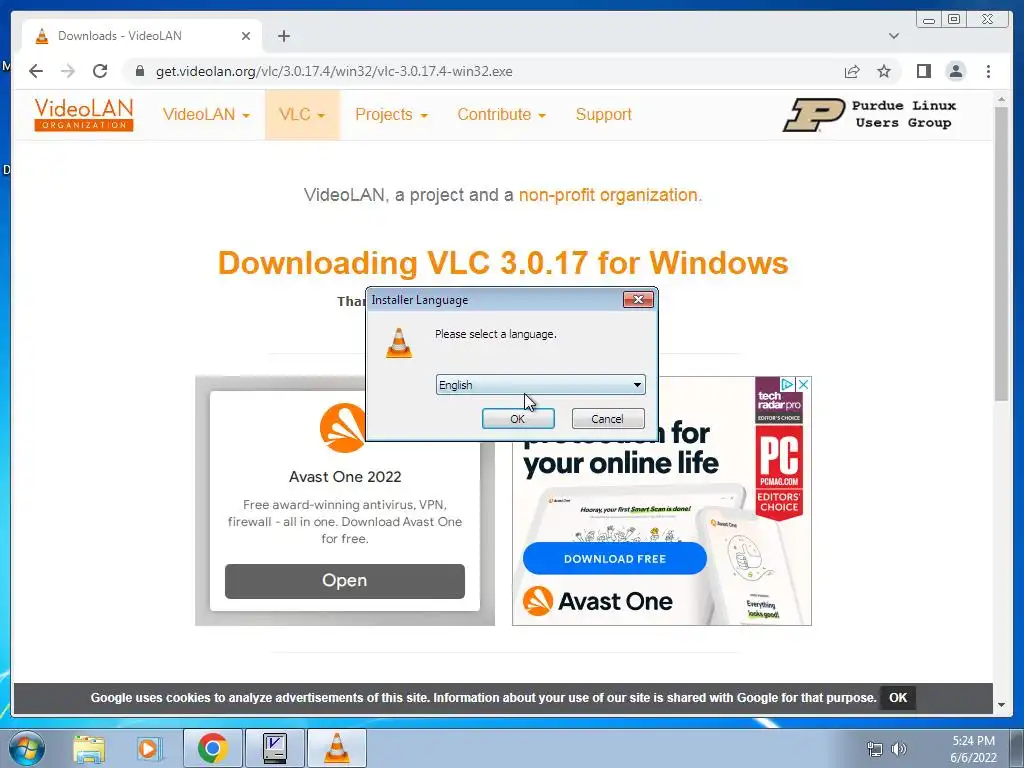View site information via lock icon
Screen dimensions: 1024x768
139,71
